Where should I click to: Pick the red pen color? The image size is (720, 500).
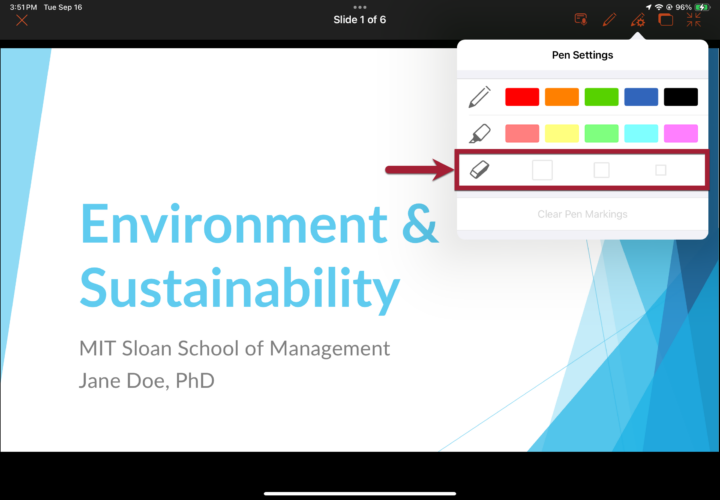[522, 97]
